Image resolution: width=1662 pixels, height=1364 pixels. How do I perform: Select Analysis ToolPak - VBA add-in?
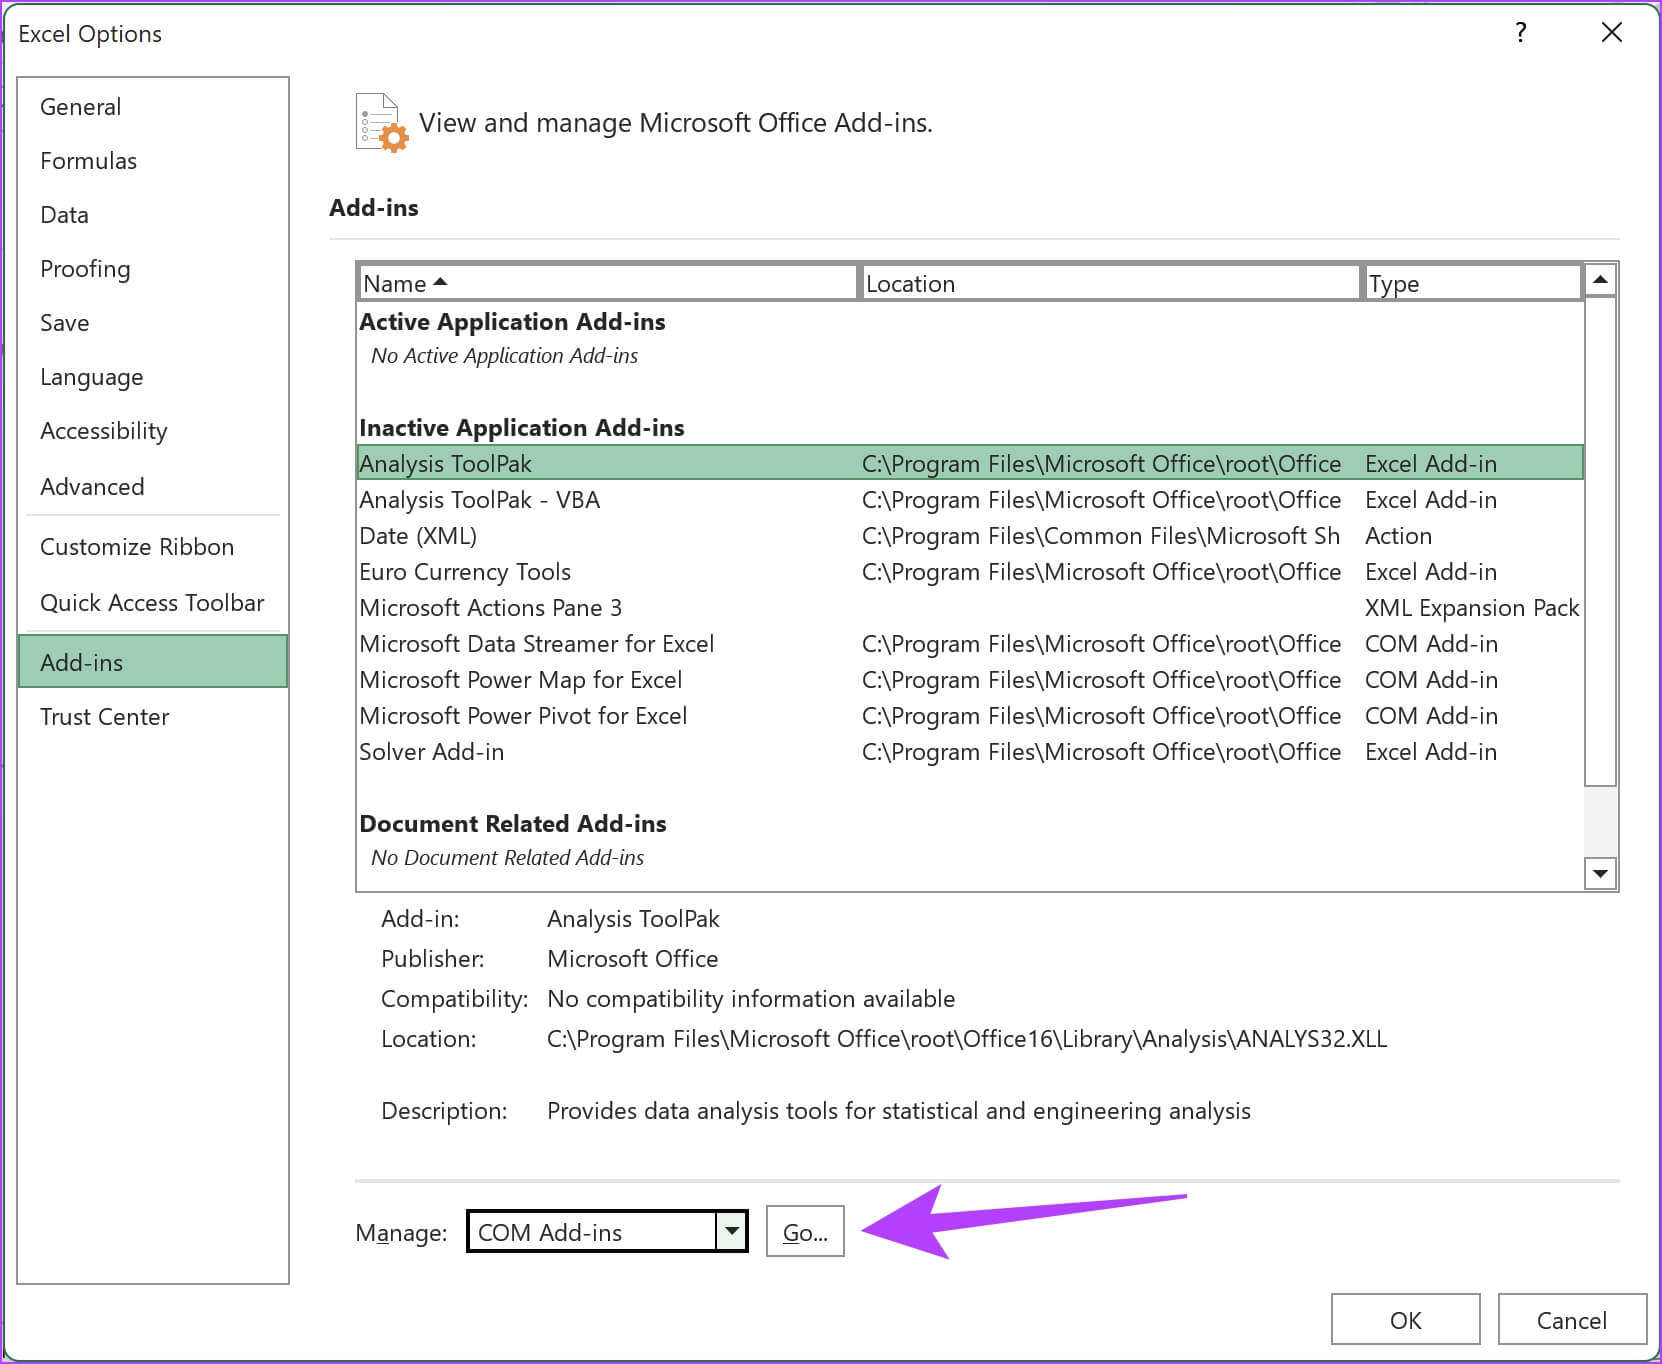[970, 499]
